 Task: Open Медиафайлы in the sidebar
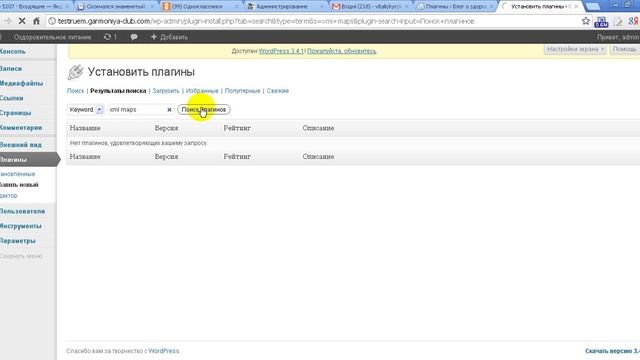pos(22,83)
